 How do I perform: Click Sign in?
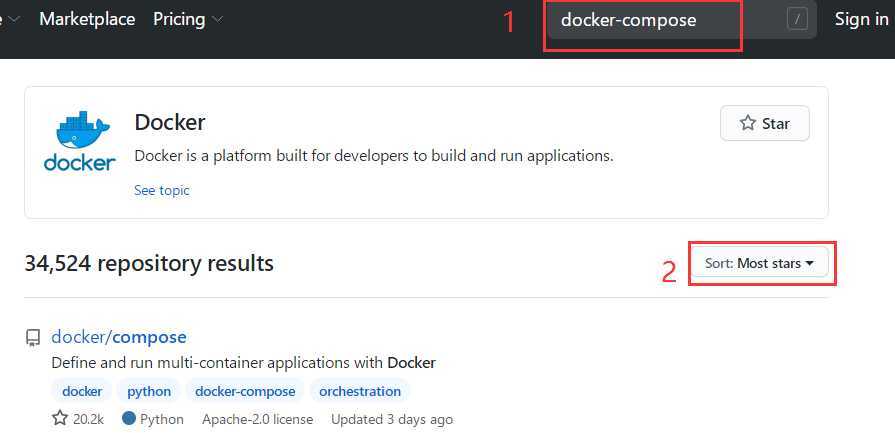(x=861, y=19)
